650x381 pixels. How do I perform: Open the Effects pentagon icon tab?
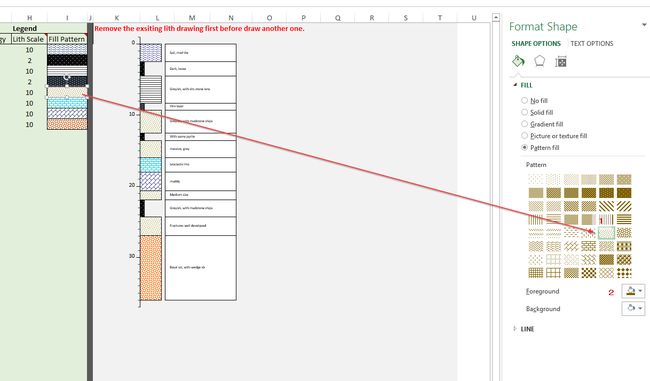click(539, 61)
